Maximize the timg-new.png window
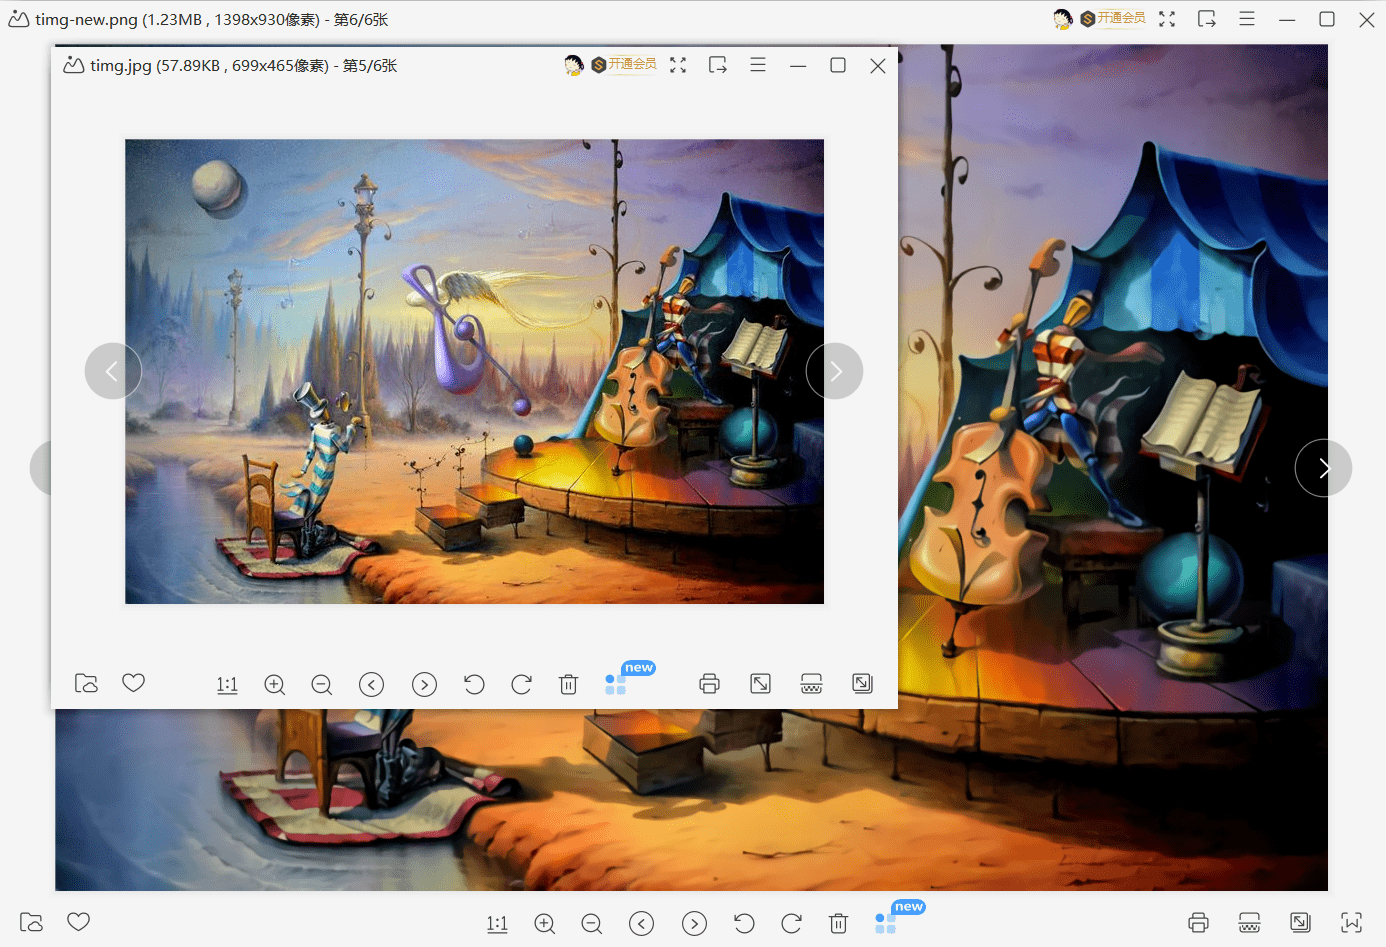The width and height of the screenshot is (1386, 947). point(1327,19)
